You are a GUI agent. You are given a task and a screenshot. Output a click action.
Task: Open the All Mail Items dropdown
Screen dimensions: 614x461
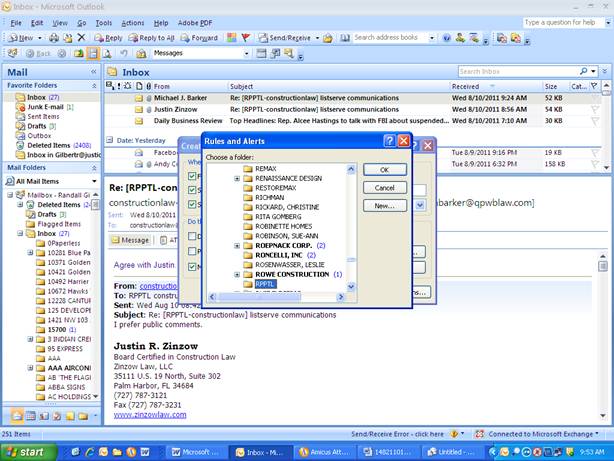[x=94, y=181]
